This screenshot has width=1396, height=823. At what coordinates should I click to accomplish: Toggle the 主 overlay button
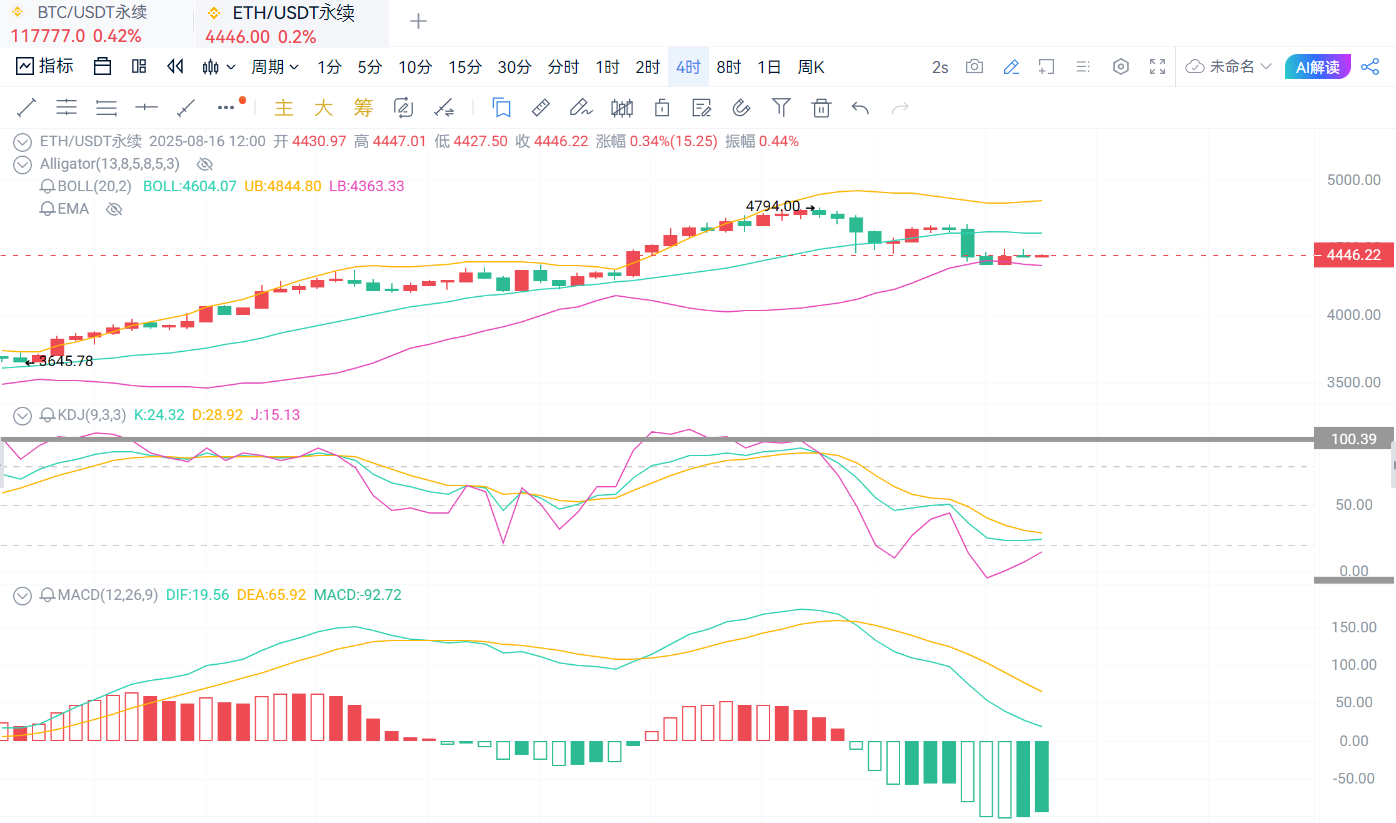284,107
